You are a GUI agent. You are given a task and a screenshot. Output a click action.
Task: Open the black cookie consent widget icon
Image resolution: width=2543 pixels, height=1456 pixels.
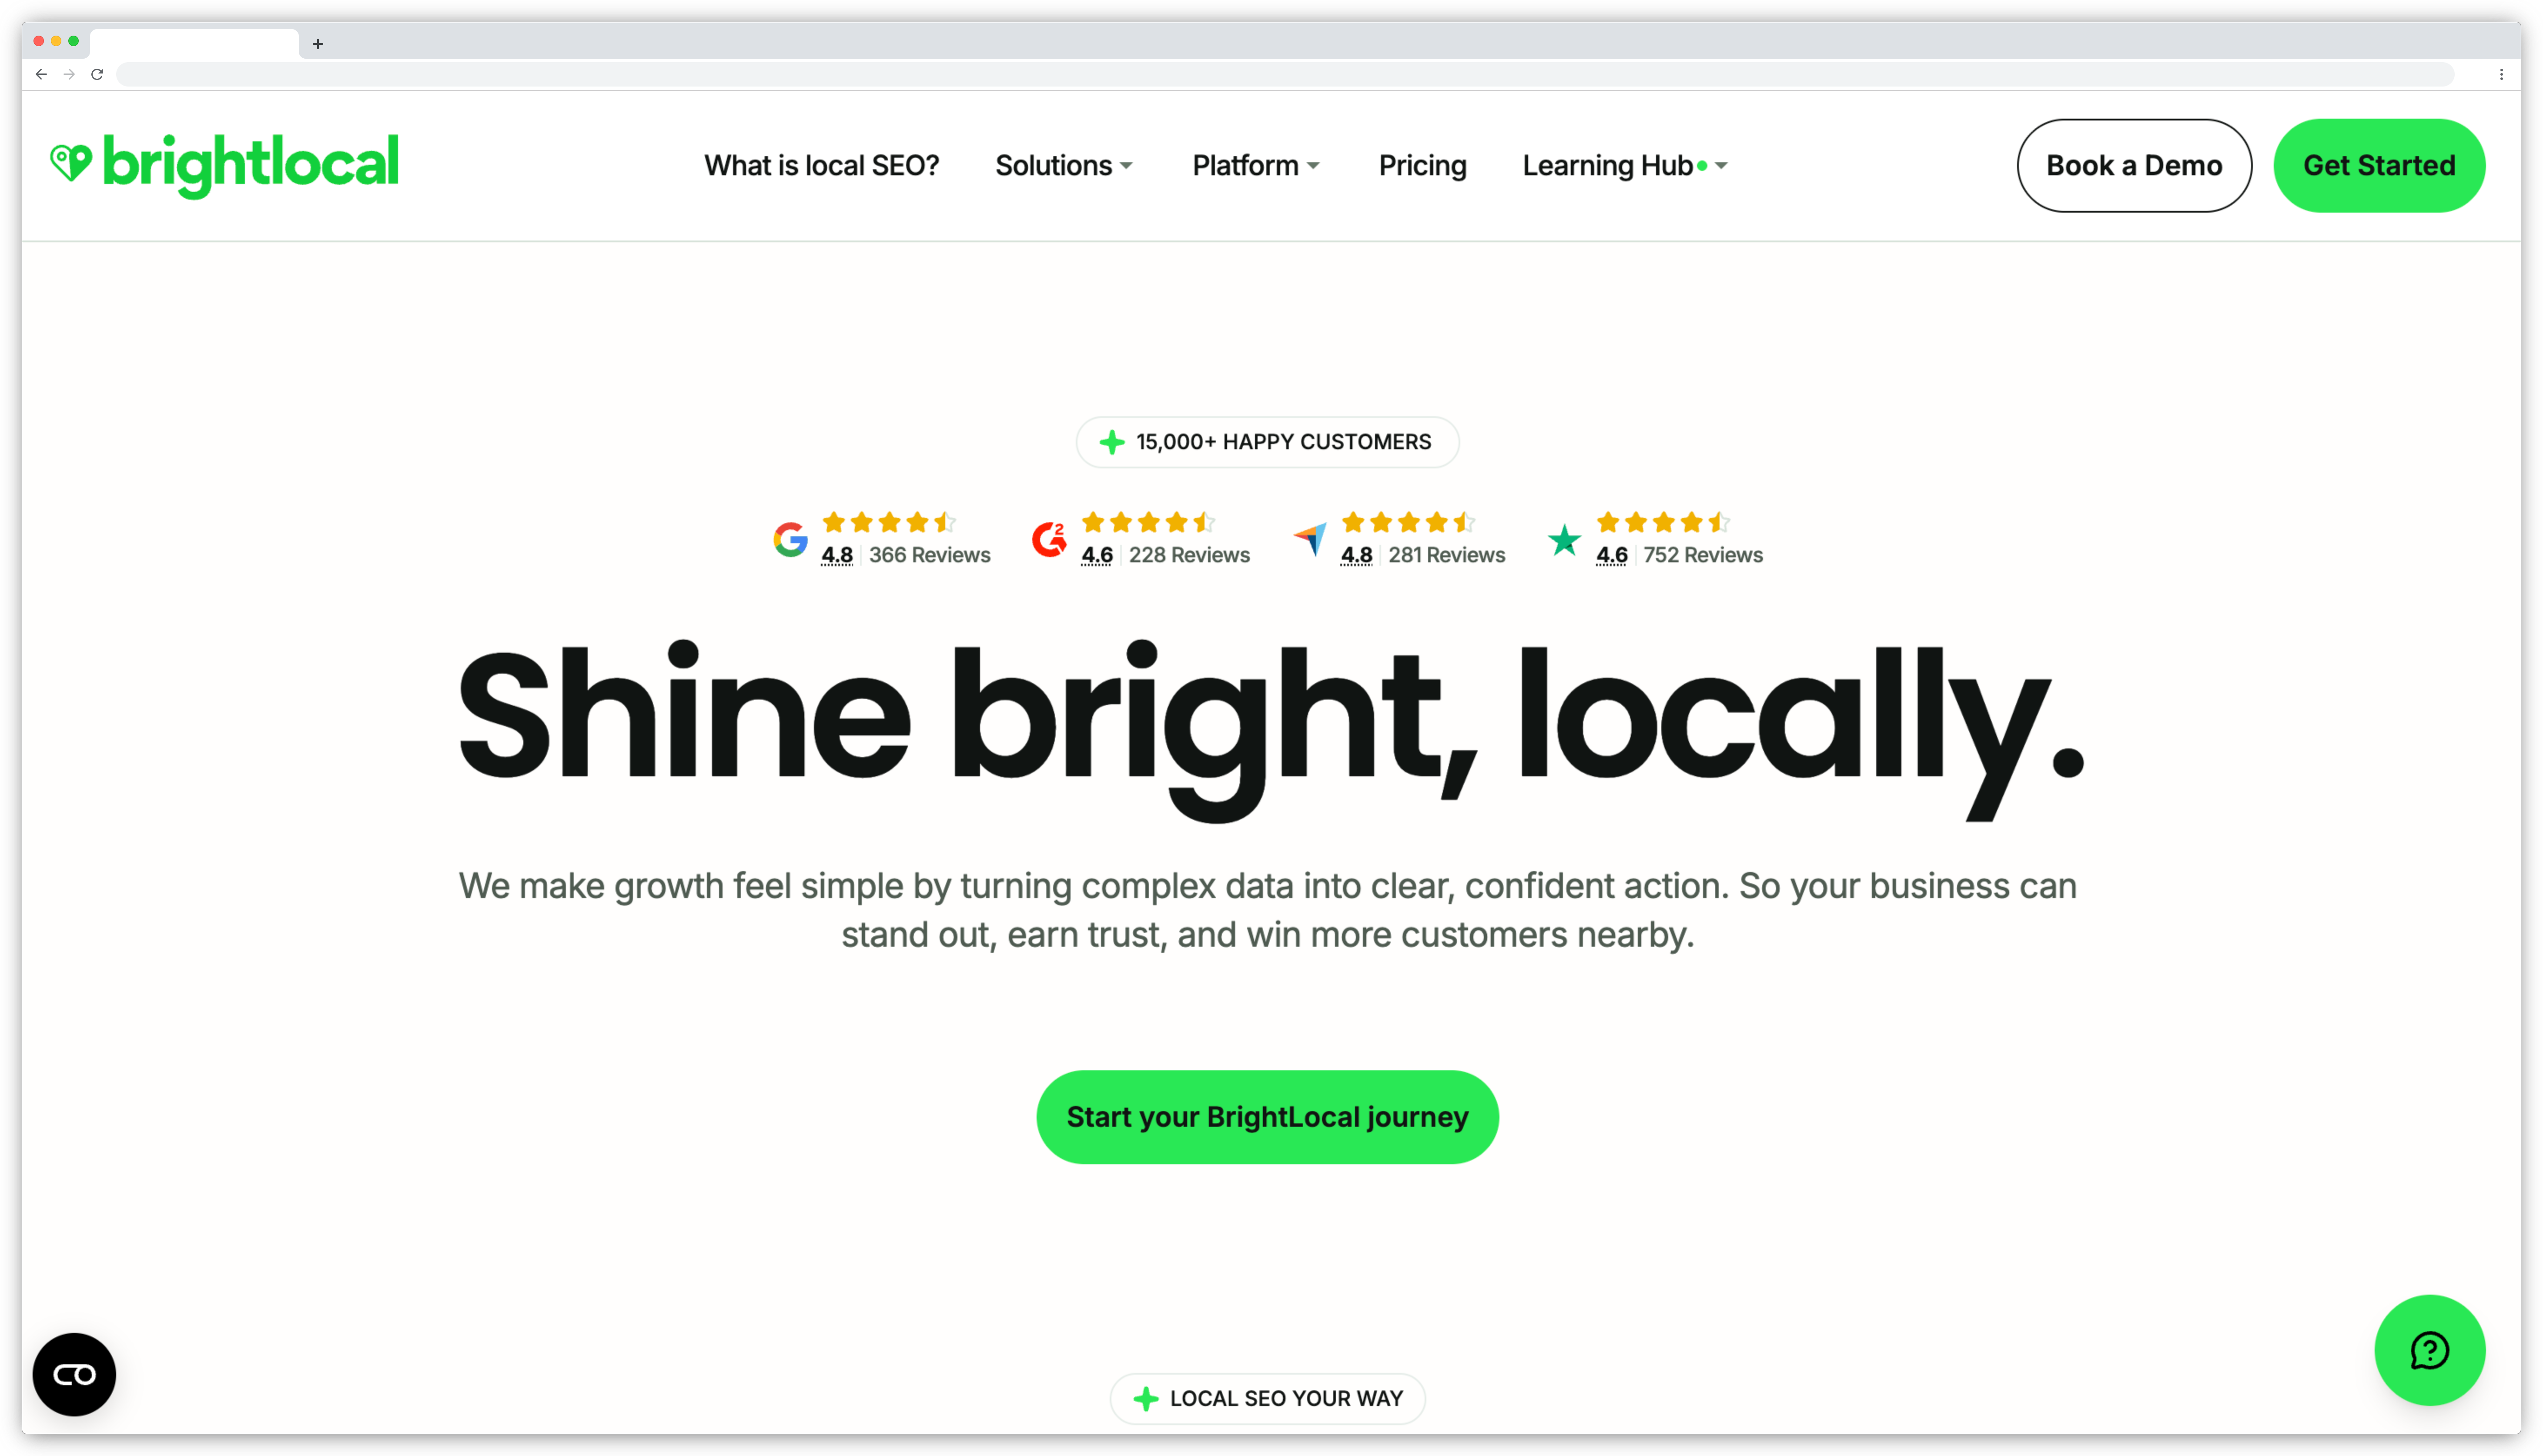tap(74, 1373)
